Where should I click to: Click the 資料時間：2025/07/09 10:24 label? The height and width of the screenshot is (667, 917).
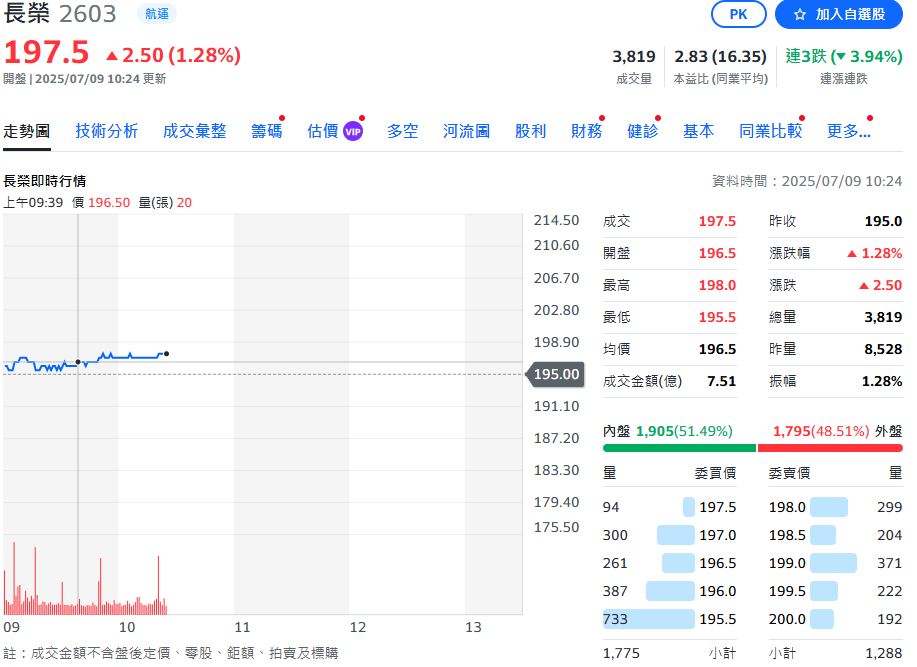[807, 181]
